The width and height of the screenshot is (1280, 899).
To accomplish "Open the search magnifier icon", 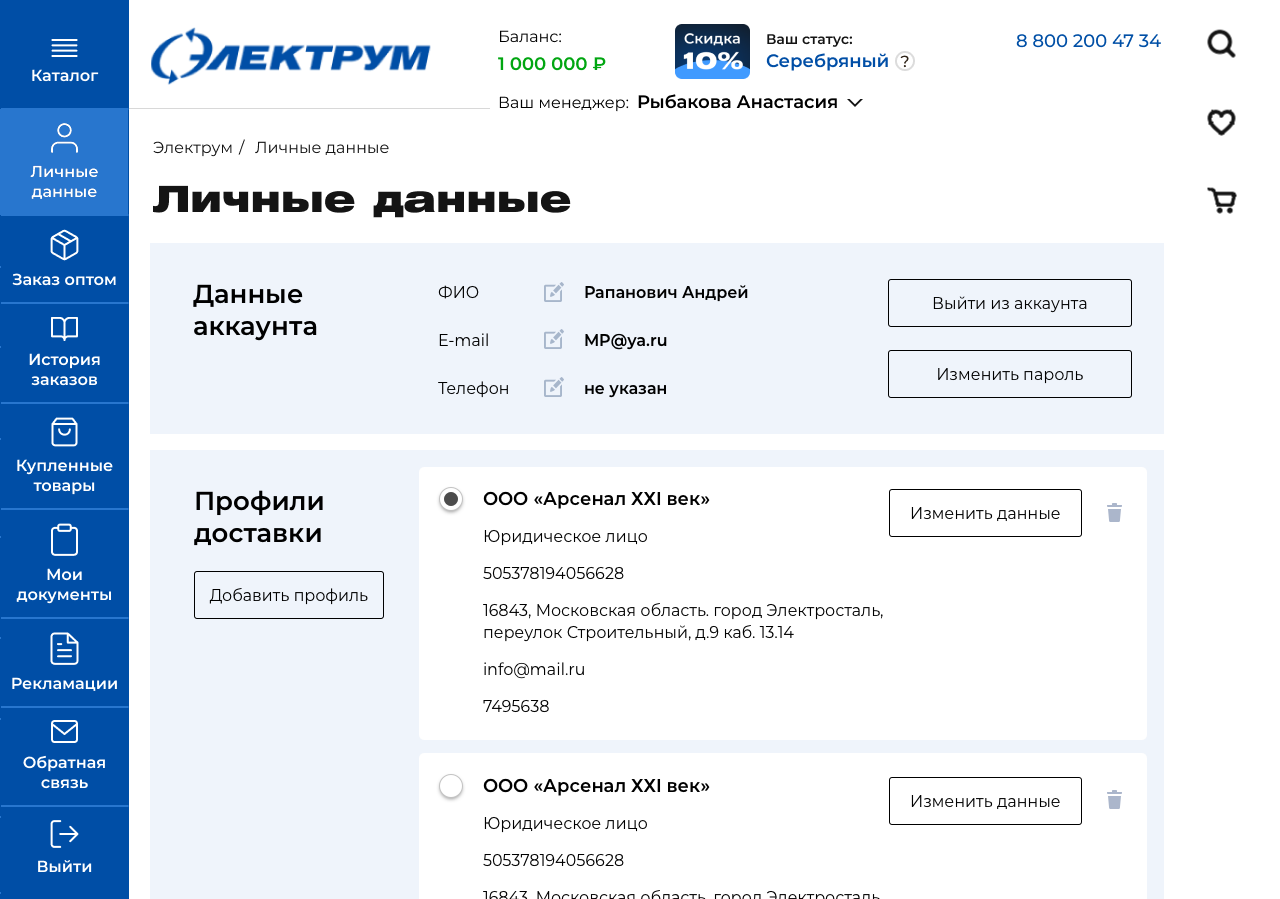I will [1221, 44].
